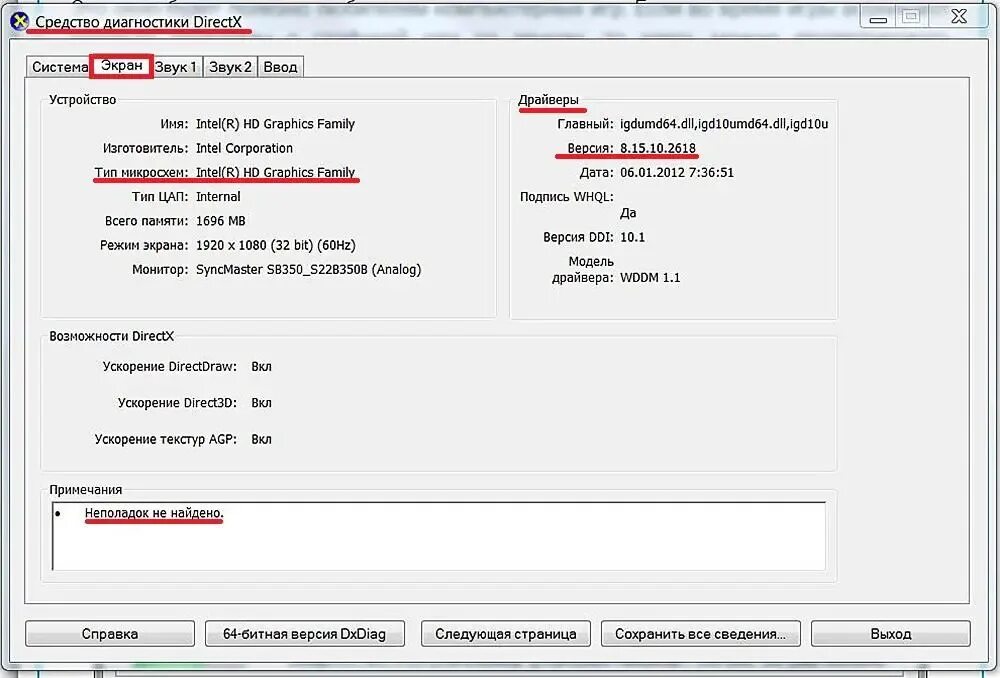Screen dimensions: 1000x678
Task: Click the window title 'Средство диагностики DirectX'
Action: coord(138,22)
